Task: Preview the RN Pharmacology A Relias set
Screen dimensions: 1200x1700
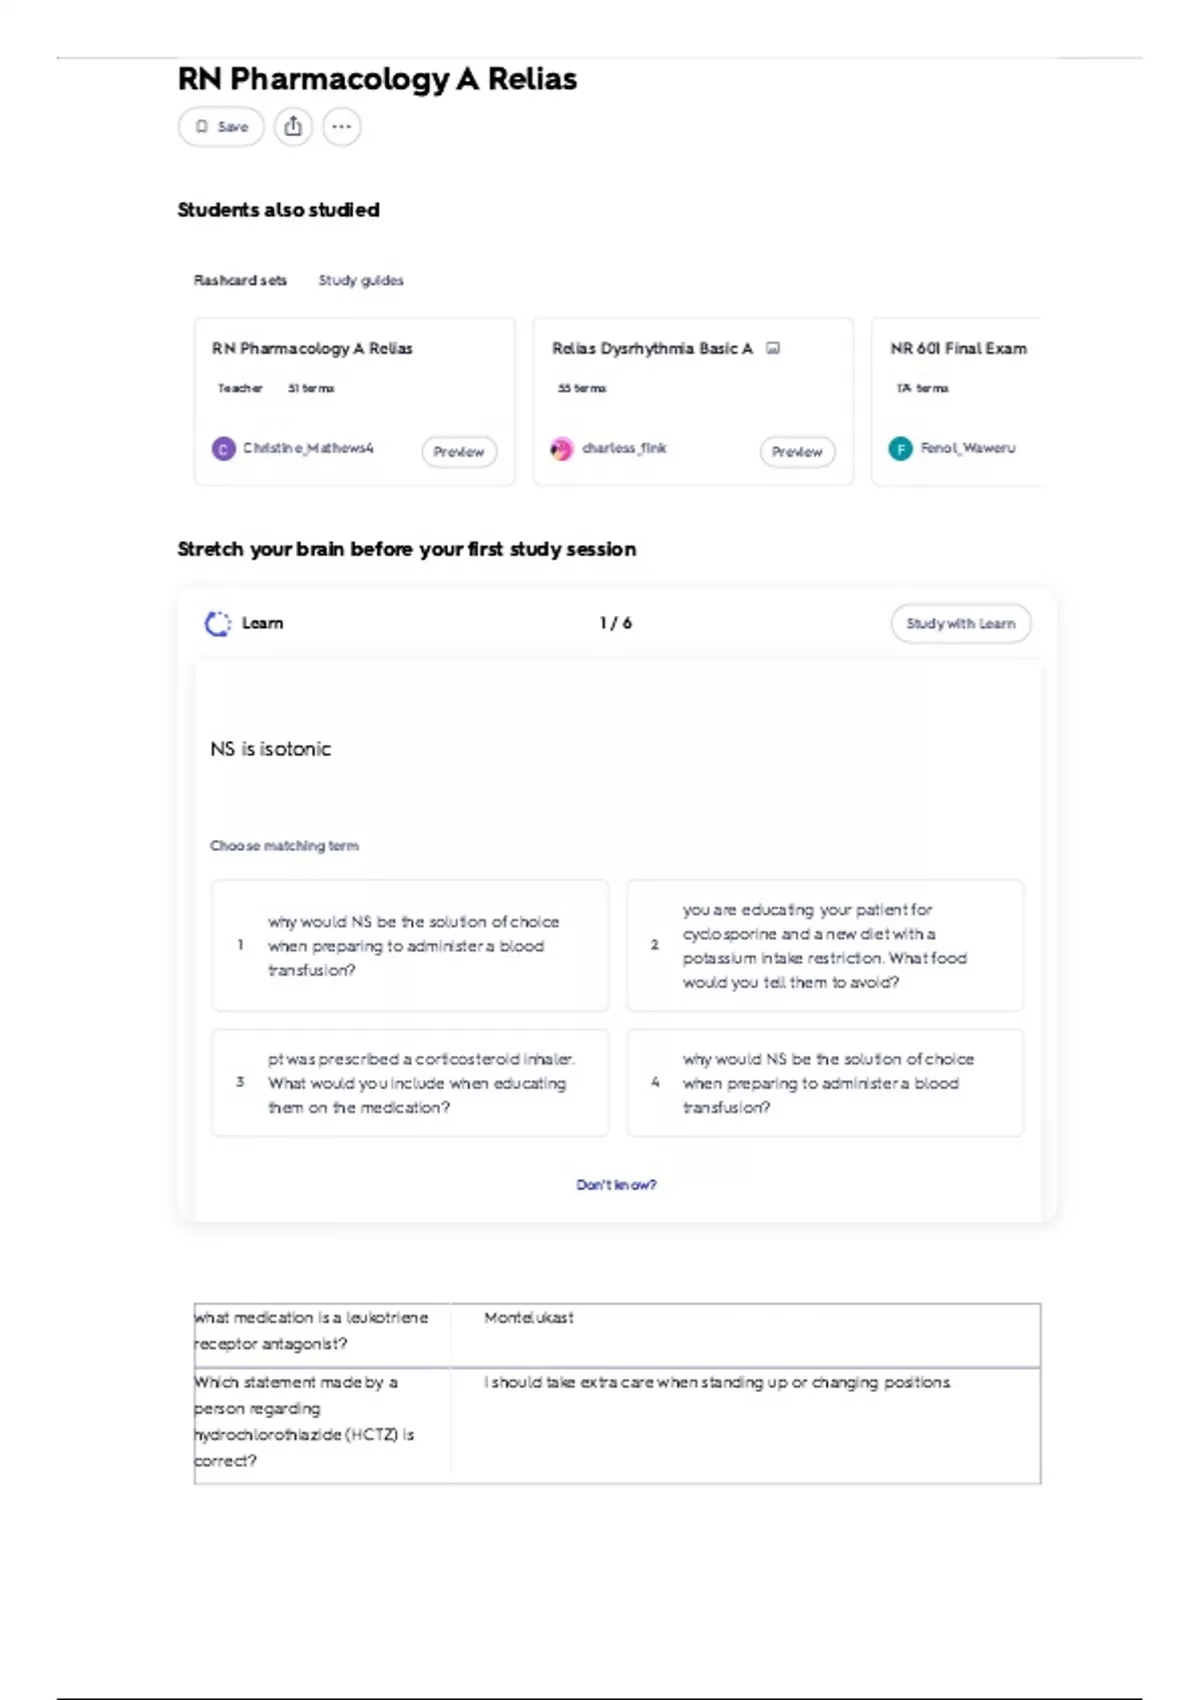Action: (x=459, y=452)
